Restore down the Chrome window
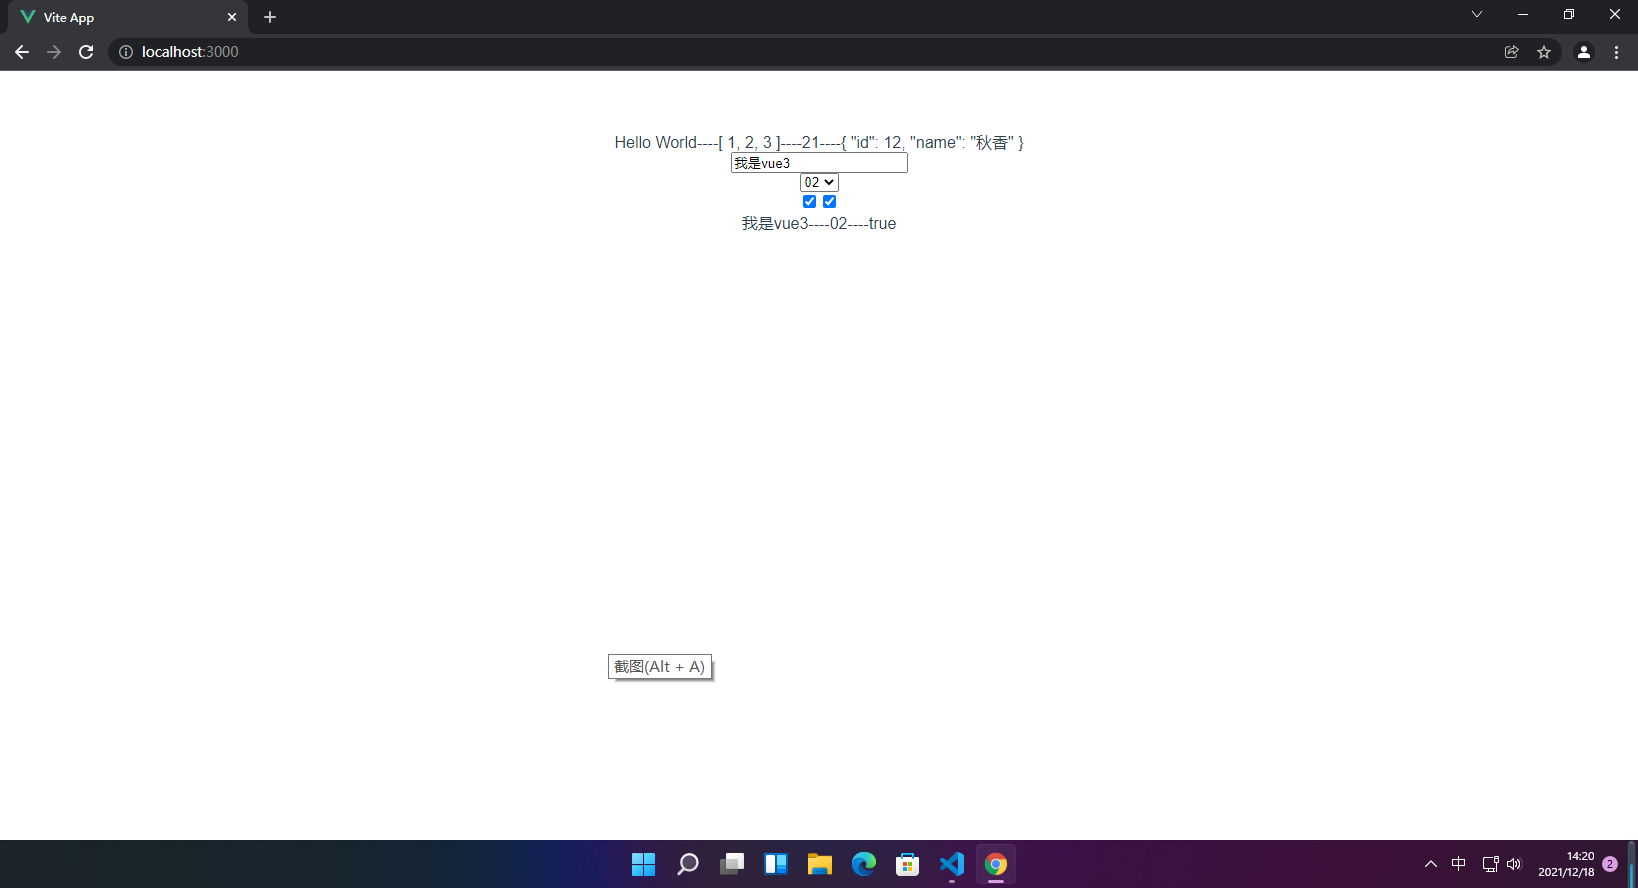 pyautogui.click(x=1569, y=14)
